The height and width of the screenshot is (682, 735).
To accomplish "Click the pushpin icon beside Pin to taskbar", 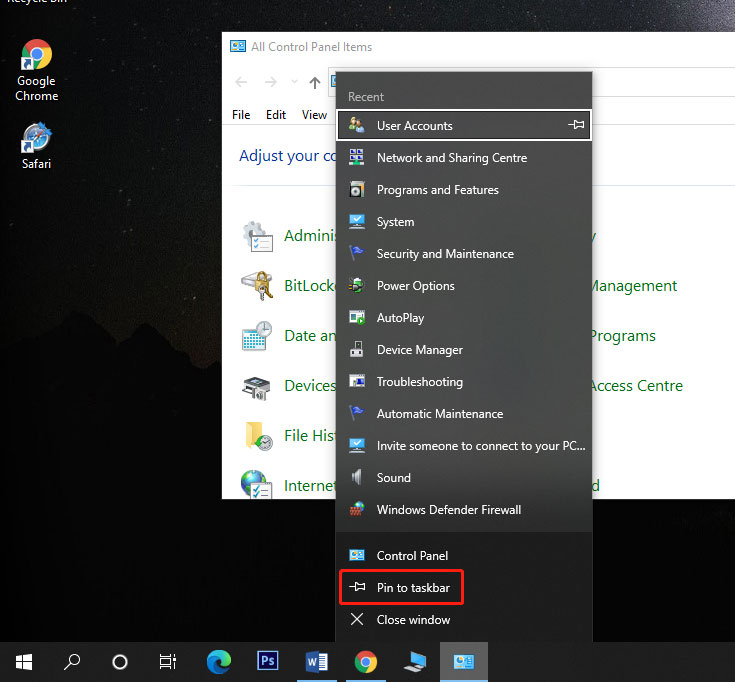I will tap(357, 587).
